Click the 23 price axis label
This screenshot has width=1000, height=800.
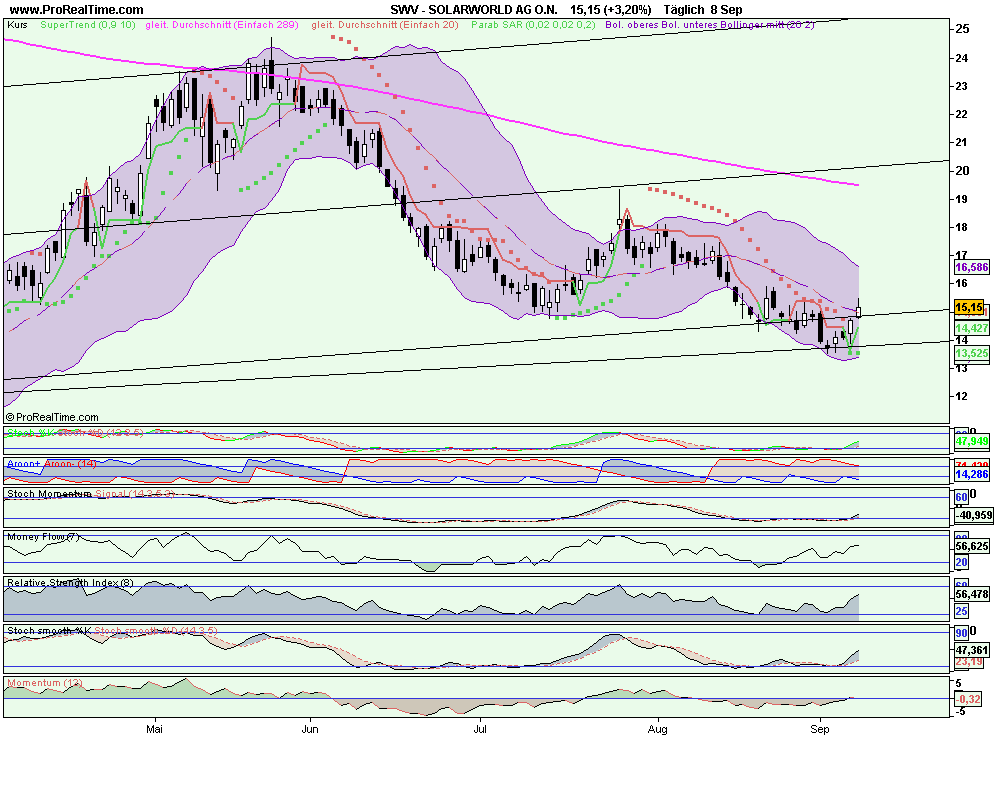[x=962, y=86]
